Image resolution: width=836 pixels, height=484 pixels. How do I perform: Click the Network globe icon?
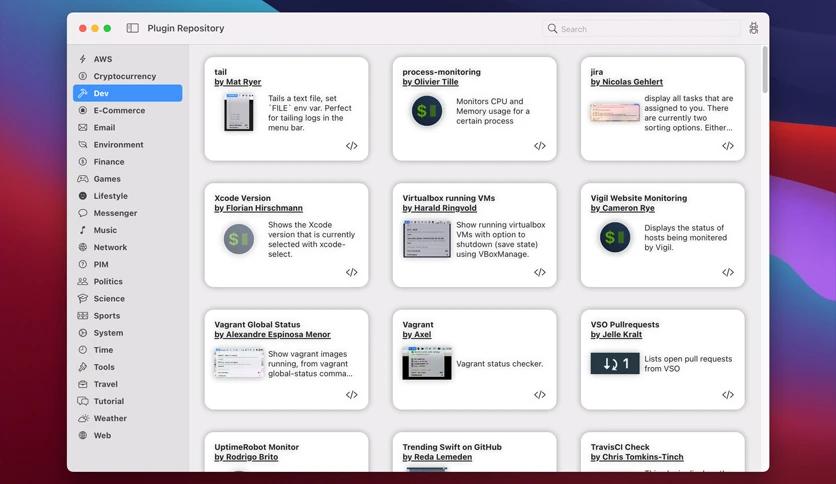(83, 247)
